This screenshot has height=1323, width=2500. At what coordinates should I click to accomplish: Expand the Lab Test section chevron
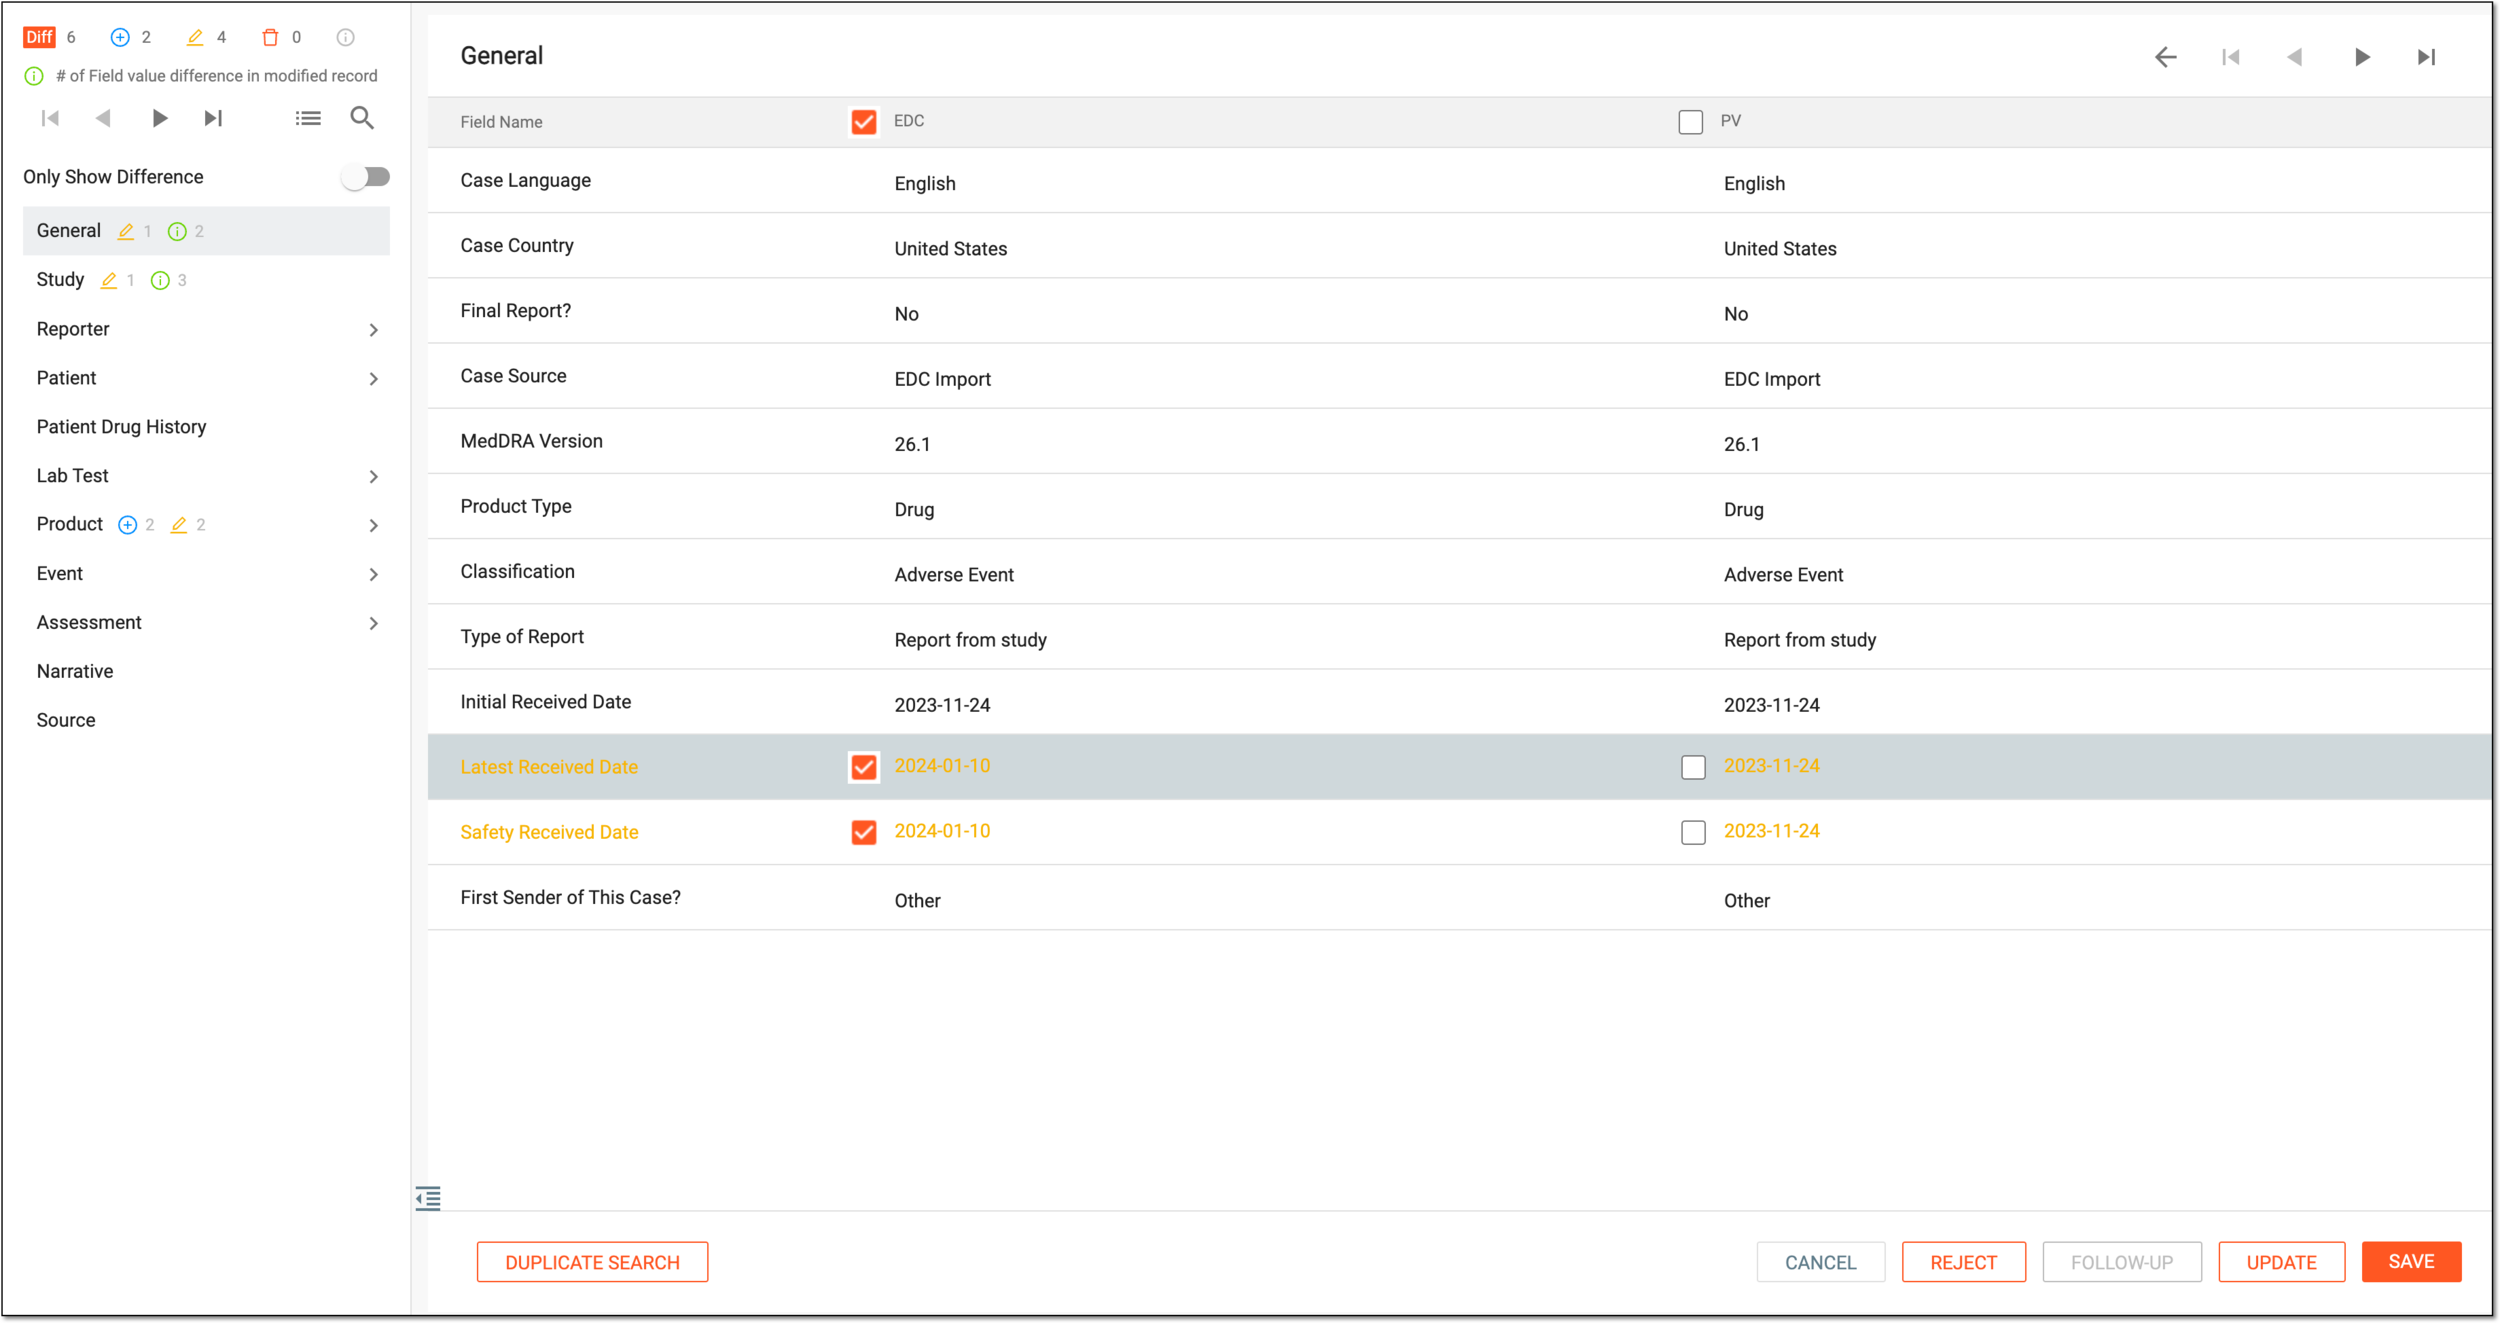(x=374, y=477)
